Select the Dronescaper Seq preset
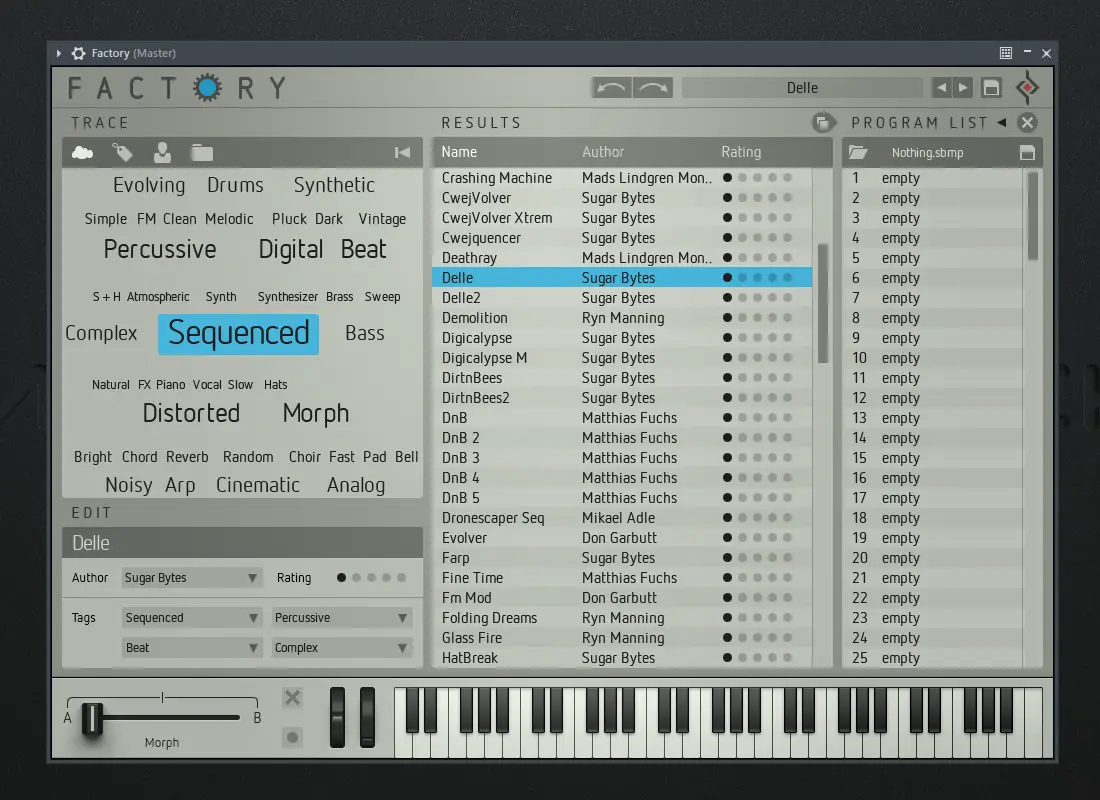This screenshot has height=800, width=1100. click(x=622, y=518)
